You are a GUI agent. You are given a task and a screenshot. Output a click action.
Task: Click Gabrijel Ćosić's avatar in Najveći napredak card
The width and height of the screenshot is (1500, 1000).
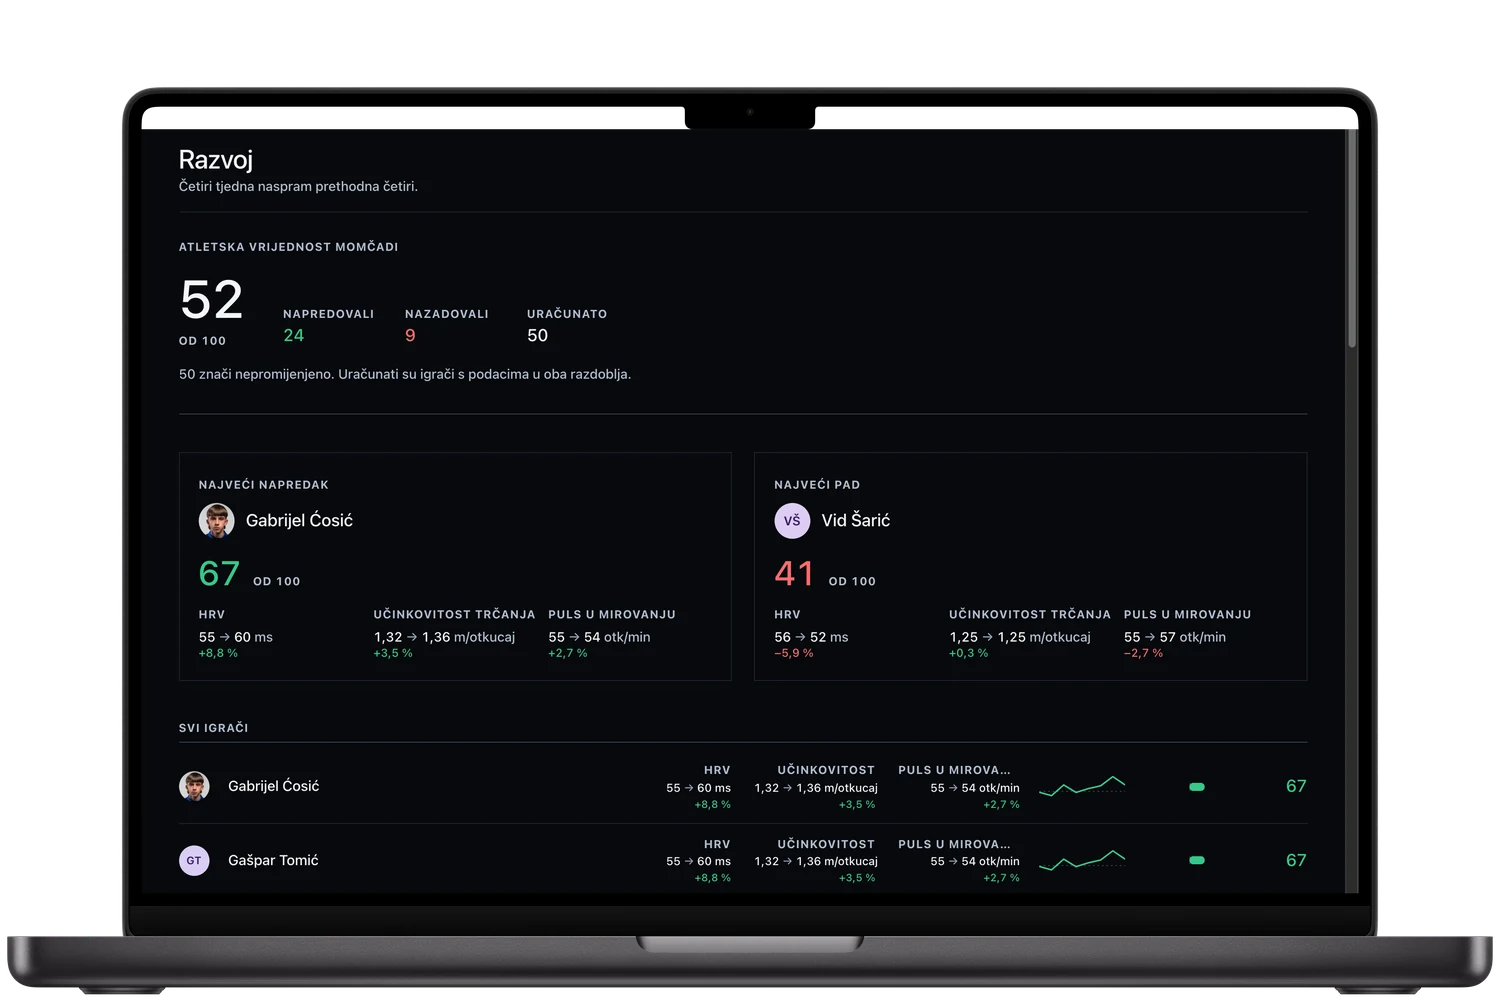(216, 520)
